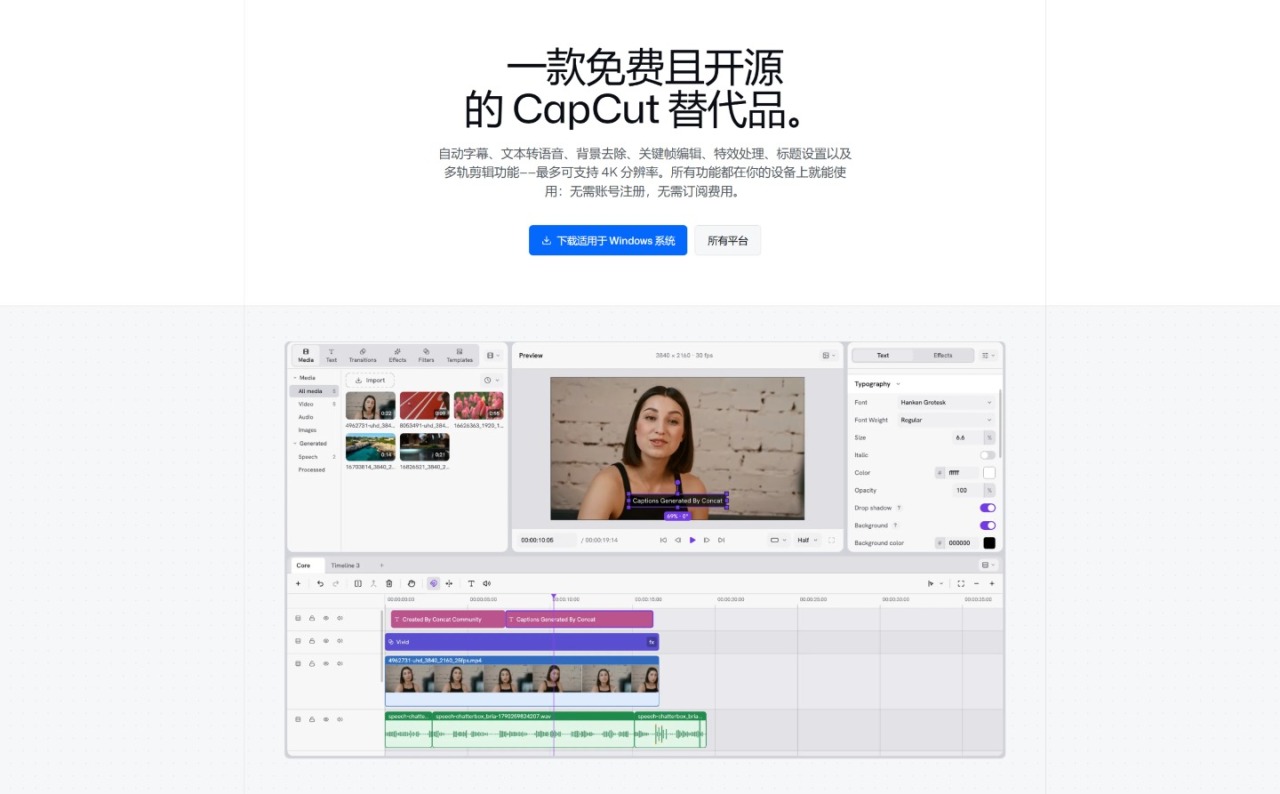
Task: Open the 所有平台 all platforms link
Action: click(x=728, y=240)
